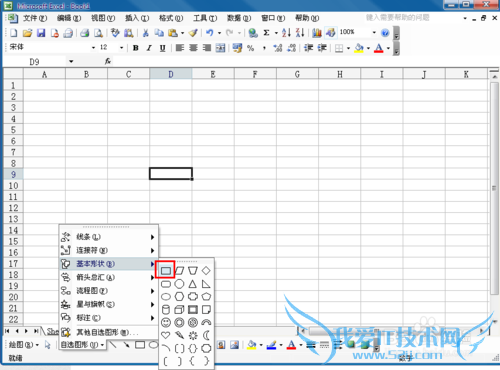The width and height of the screenshot is (500, 370).
Task: Open the File menu
Action: 35,18
